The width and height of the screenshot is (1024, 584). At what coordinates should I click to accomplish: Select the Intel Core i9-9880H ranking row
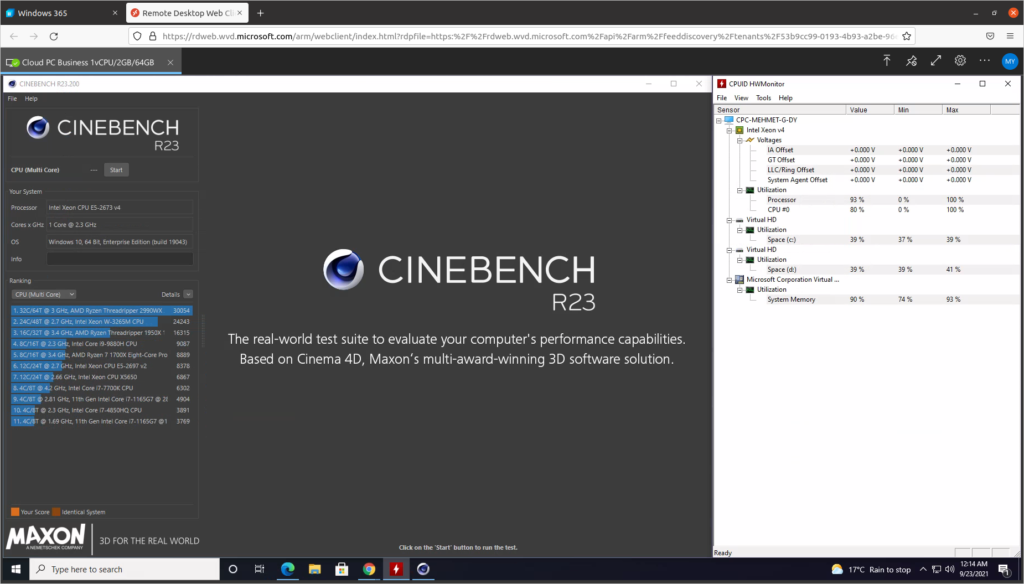click(101, 344)
